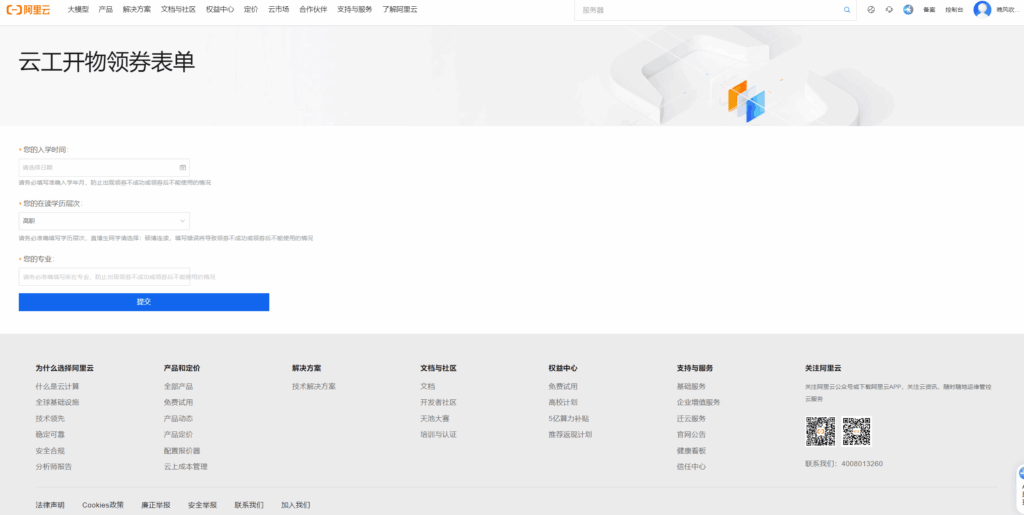Open the 解决方案 menu in top navigation
This screenshot has width=1024, height=515.
click(137, 9)
